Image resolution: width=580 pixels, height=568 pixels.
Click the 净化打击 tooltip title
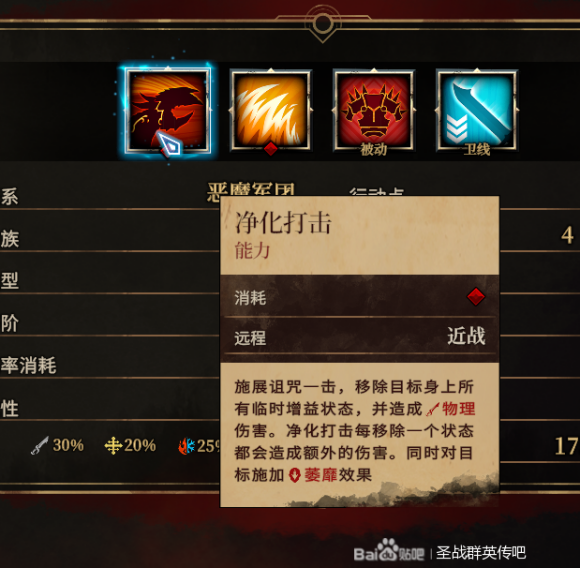283,223
